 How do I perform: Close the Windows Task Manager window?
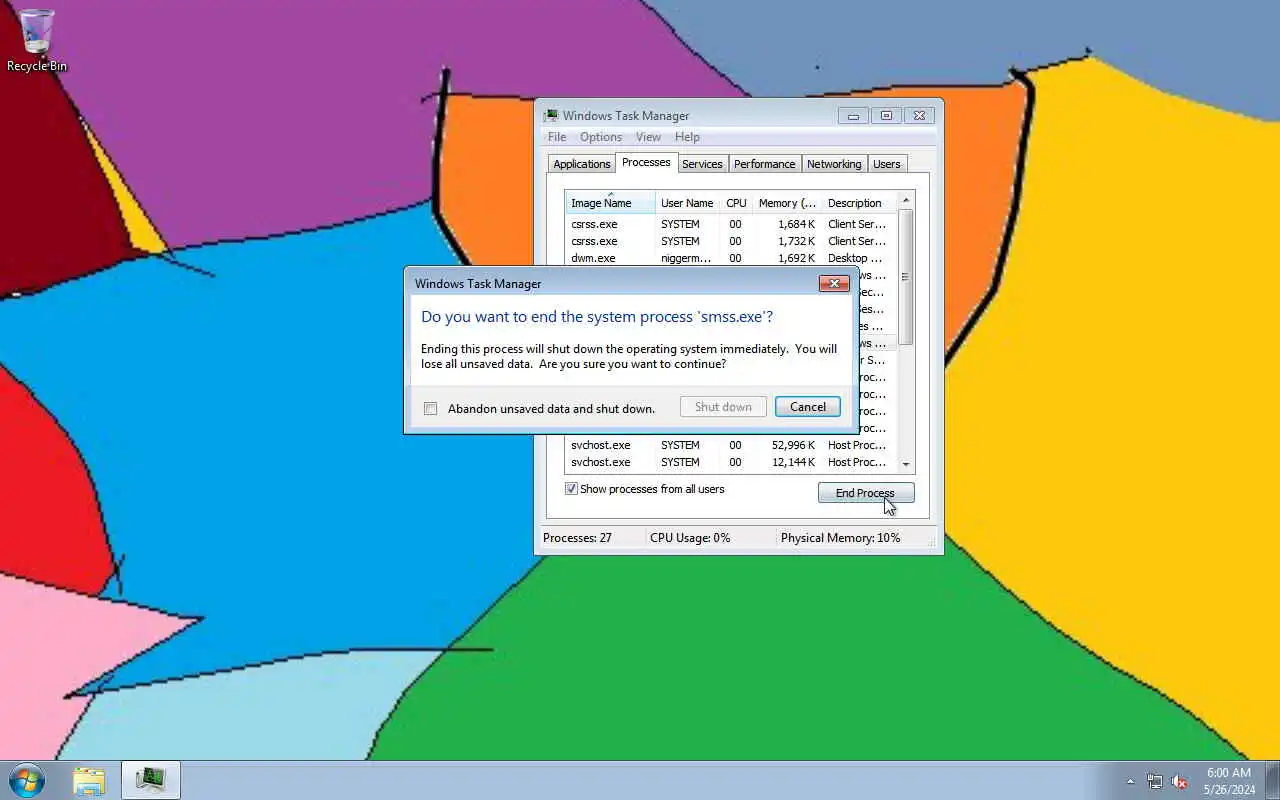click(920, 116)
